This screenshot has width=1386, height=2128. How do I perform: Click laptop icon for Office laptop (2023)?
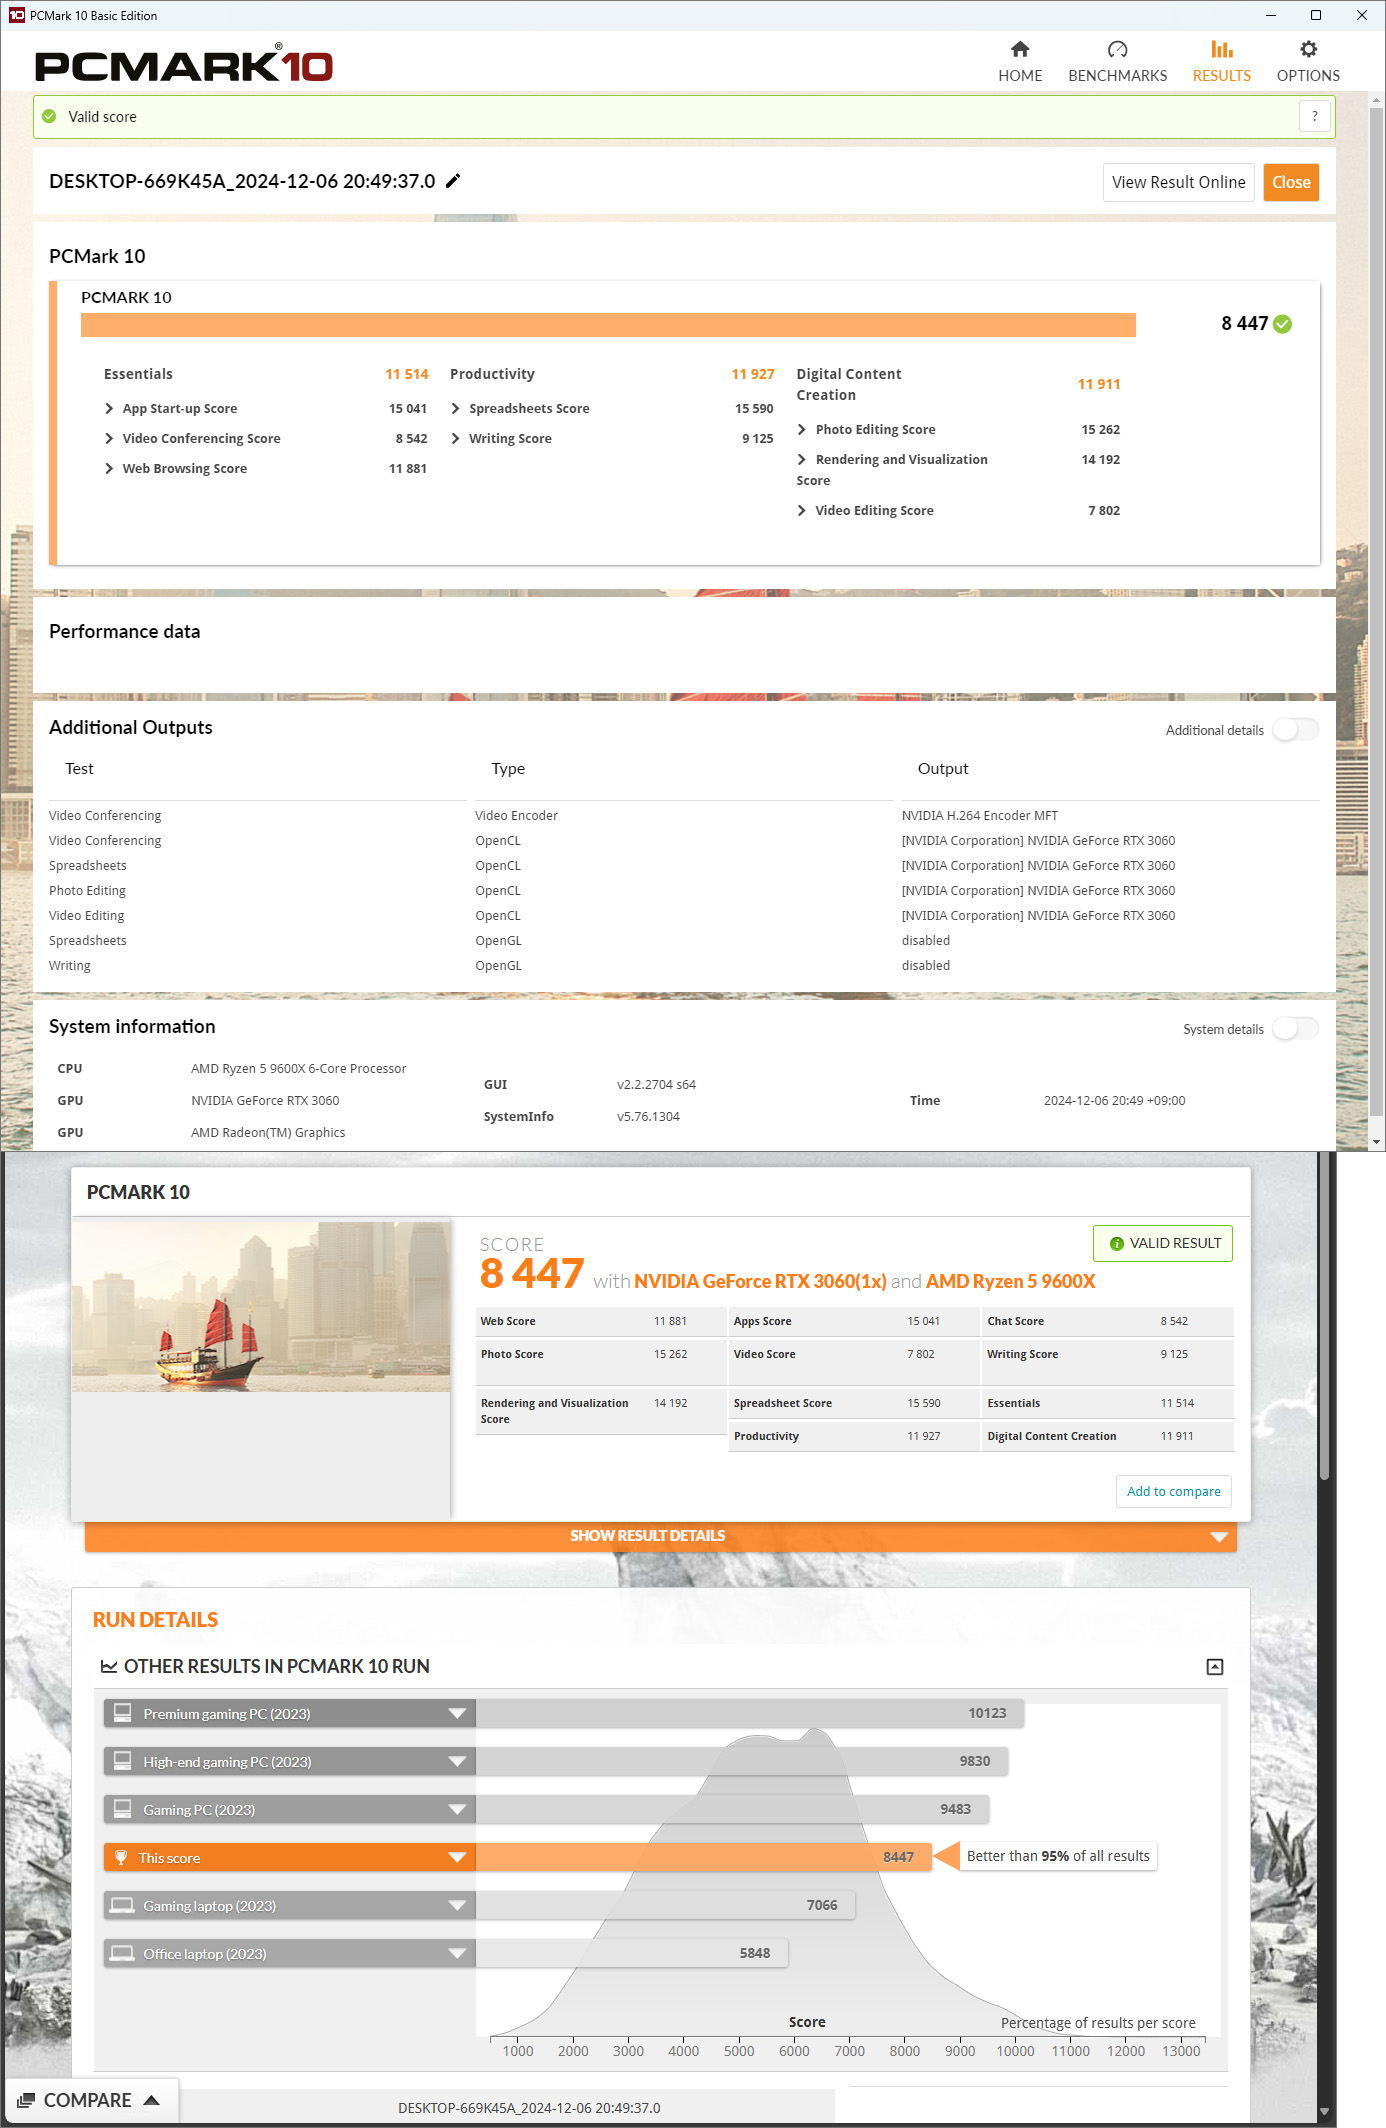[122, 1953]
